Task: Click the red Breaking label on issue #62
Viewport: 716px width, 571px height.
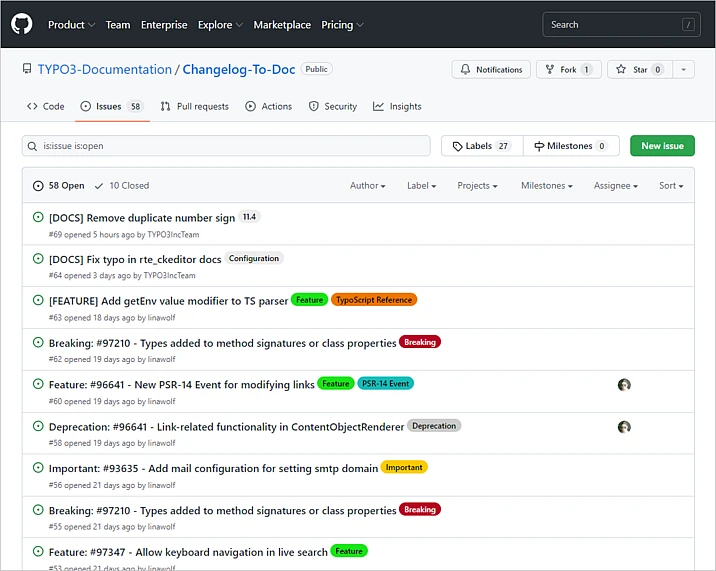Action: [420, 342]
